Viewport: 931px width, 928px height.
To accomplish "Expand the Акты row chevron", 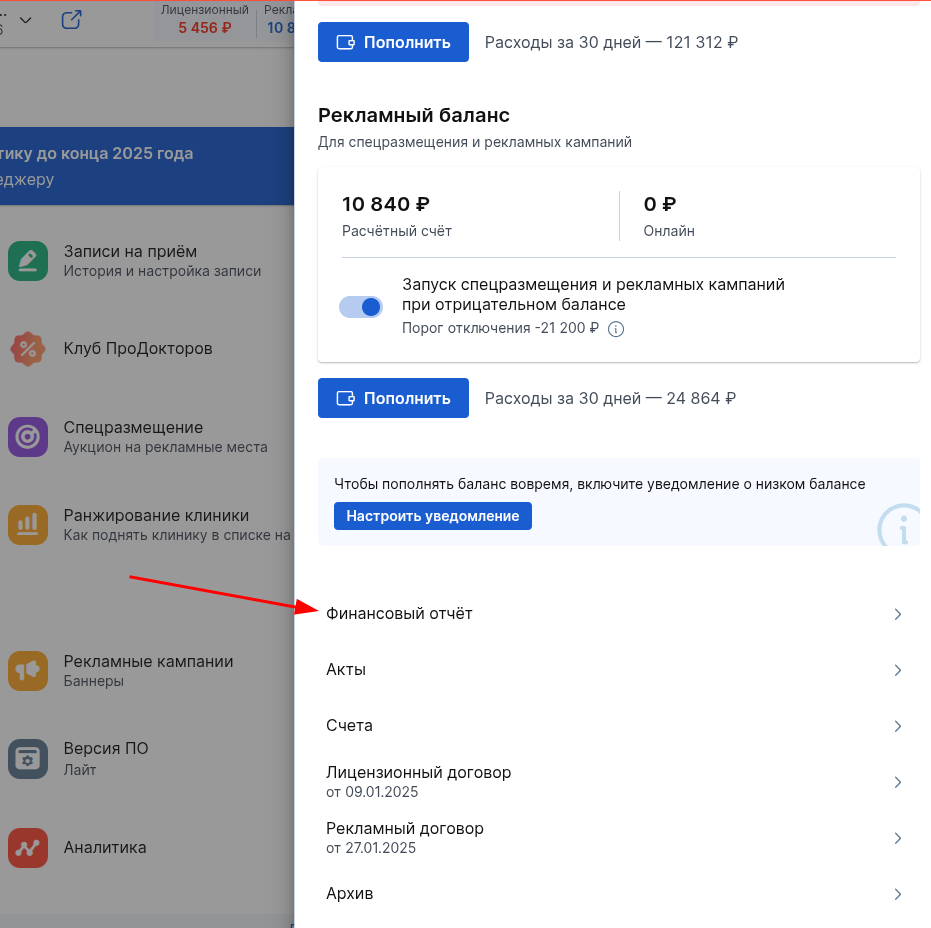I will pos(897,670).
